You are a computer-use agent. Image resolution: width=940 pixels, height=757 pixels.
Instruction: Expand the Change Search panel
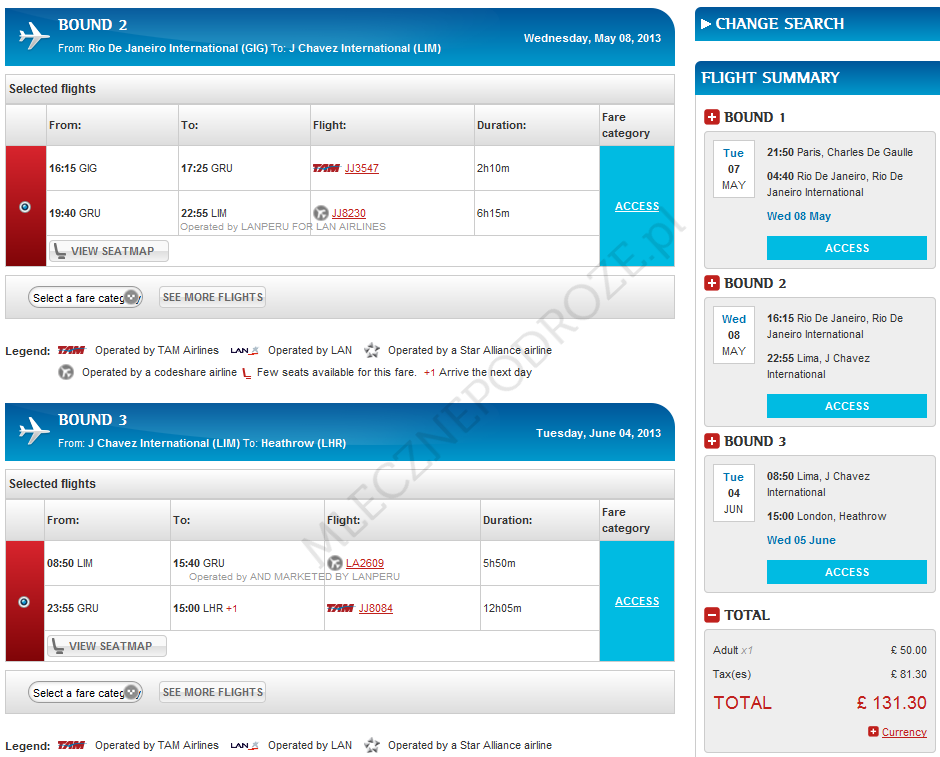pos(772,24)
